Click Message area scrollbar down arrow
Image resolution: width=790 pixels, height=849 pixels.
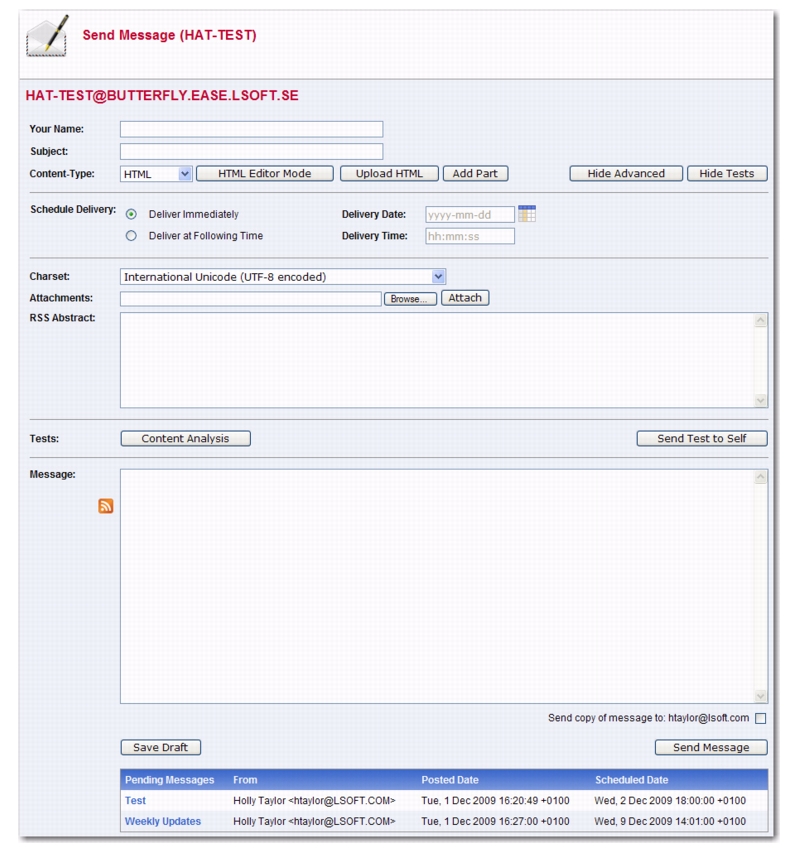[x=761, y=696]
